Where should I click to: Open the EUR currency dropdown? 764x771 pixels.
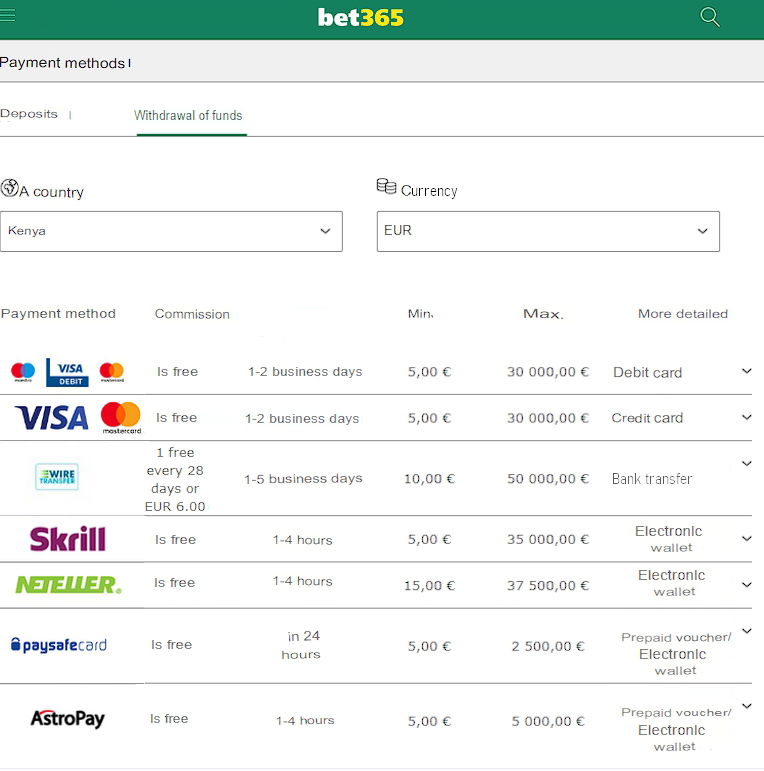pyautogui.click(x=548, y=231)
